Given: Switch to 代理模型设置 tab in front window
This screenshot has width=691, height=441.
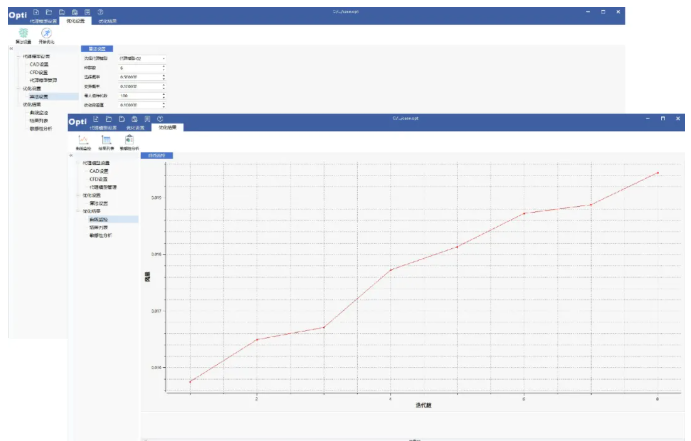Looking at the screenshot, I should tap(103, 128).
